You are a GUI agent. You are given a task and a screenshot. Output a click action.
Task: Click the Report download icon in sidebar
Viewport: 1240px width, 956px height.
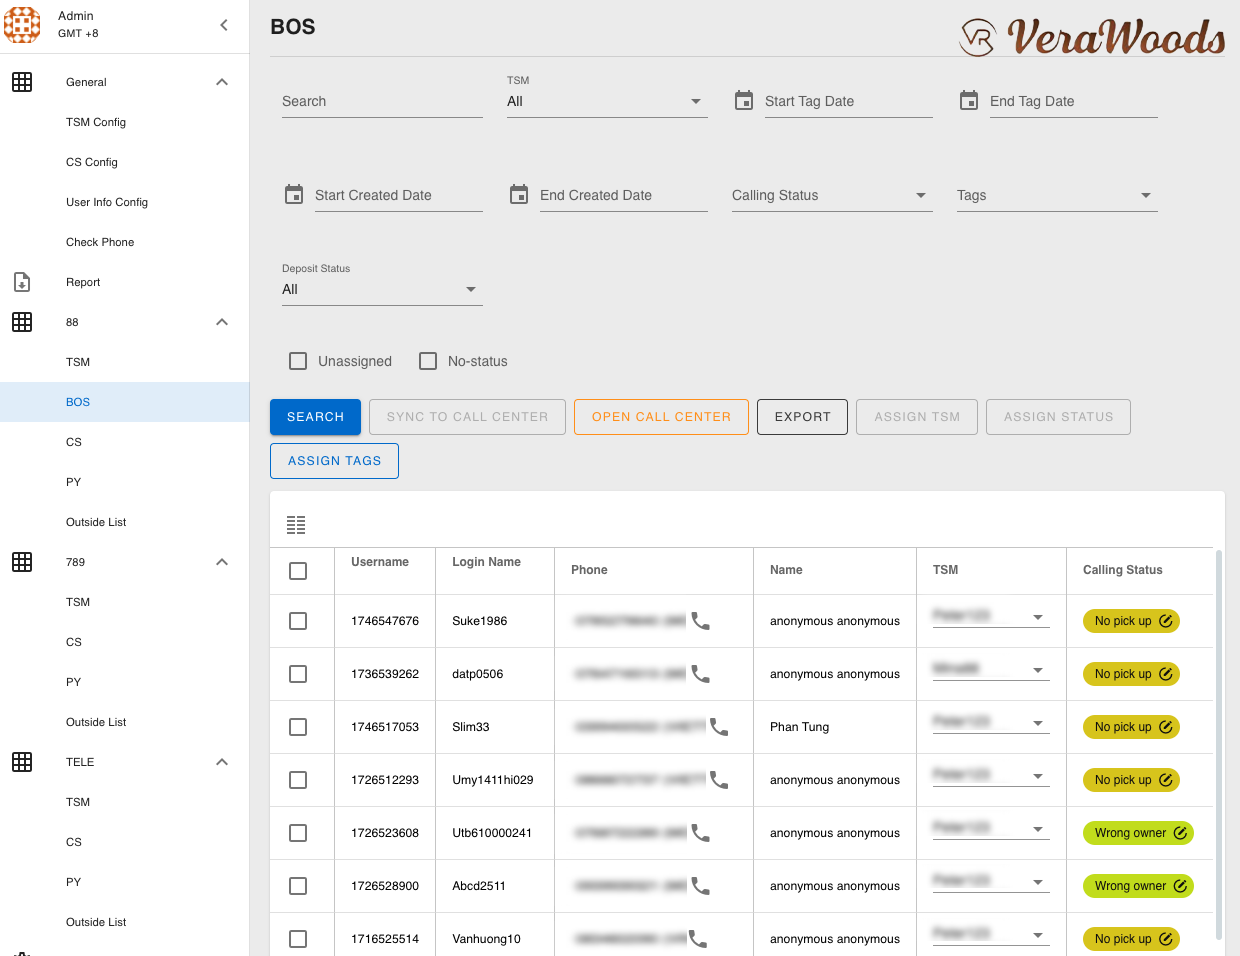[22, 282]
